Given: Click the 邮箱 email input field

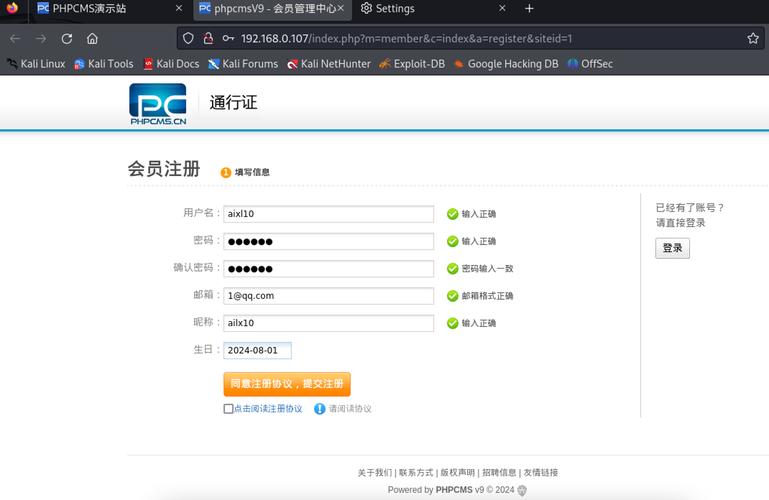Looking at the screenshot, I should (328, 296).
